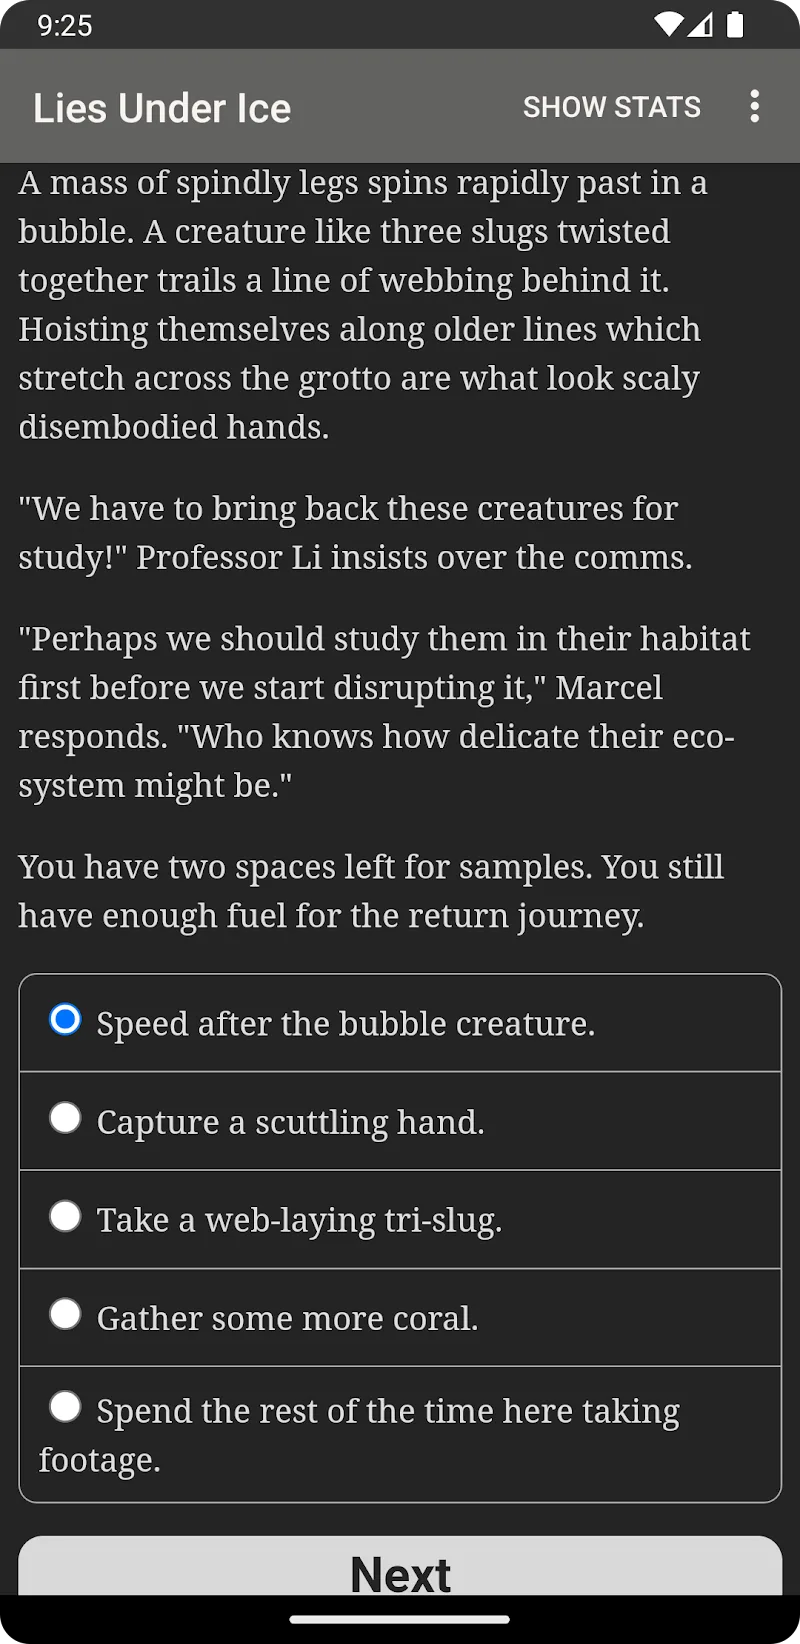Image resolution: width=800 pixels, height=1644 pixels.
Task: Tap the Professor Li dialogue paragraph
Action: click(355, 533)
